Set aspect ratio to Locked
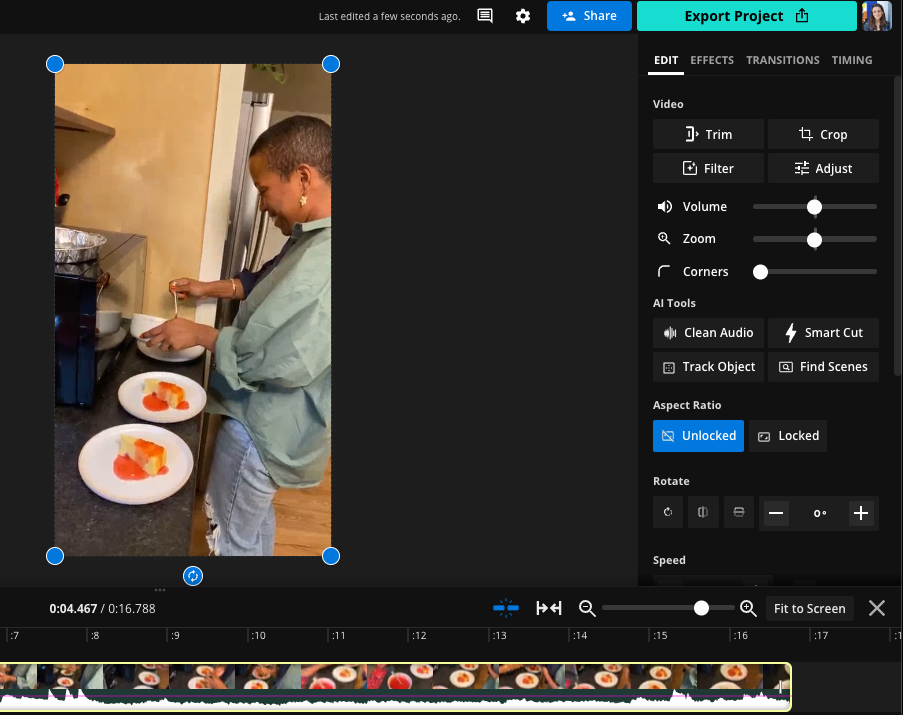The image size is (903, 715). (x=788, y=436)
